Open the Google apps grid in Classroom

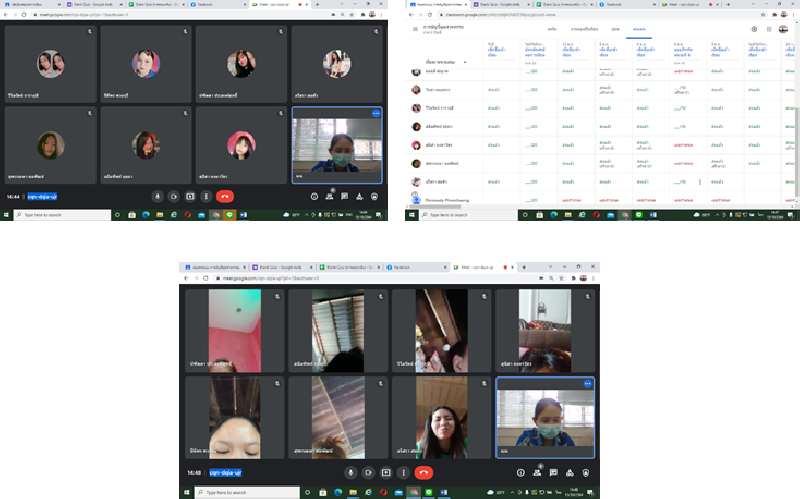pos(768,29)
